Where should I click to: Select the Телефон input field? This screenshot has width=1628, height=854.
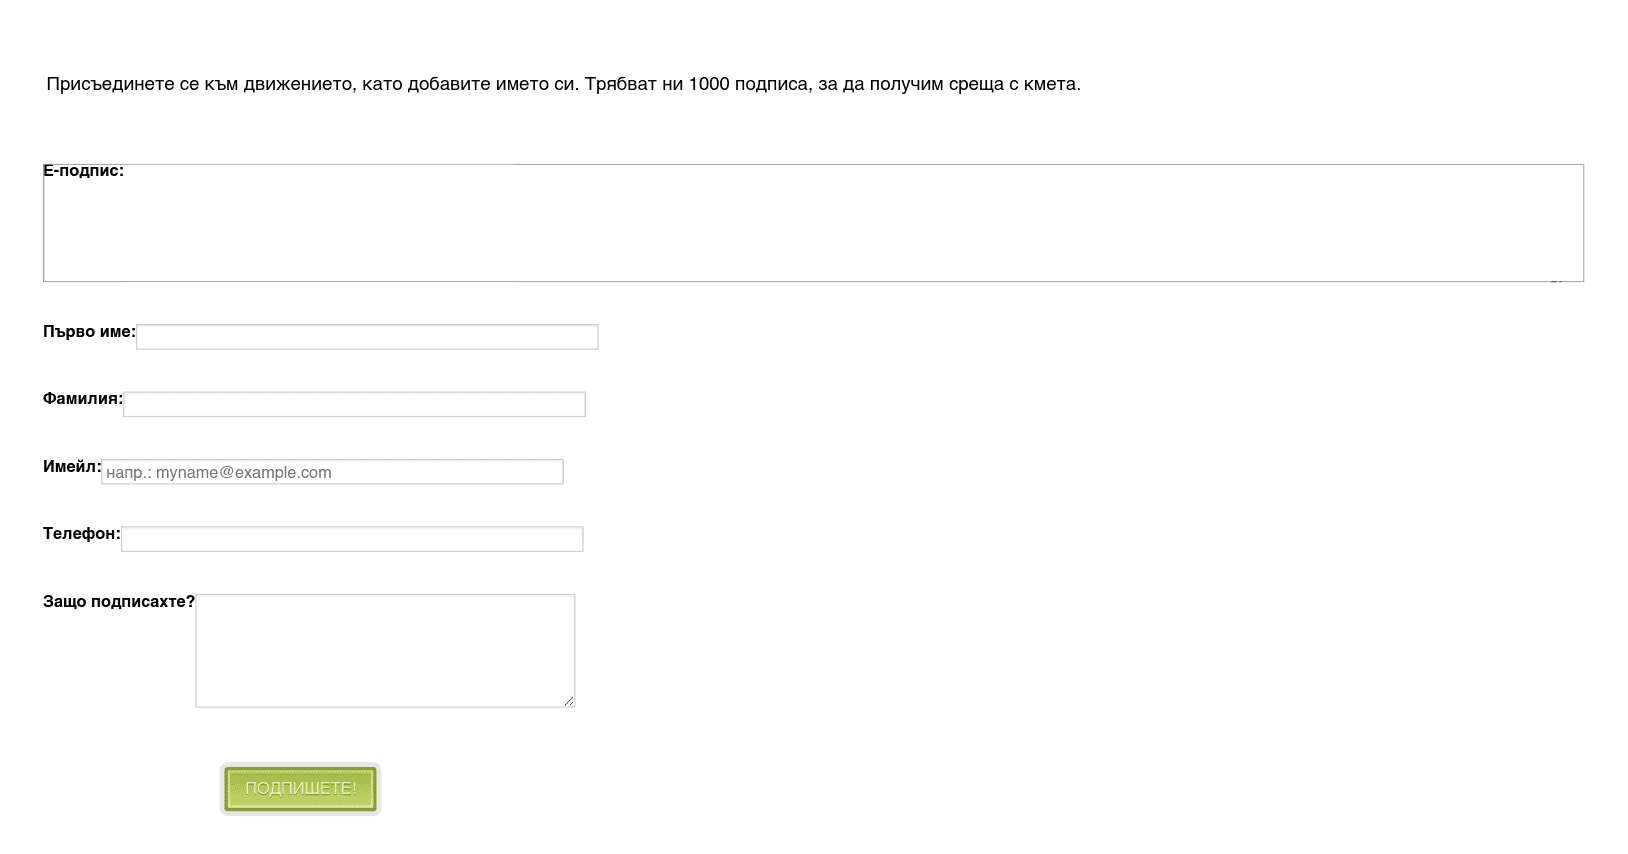pos(352,539)
